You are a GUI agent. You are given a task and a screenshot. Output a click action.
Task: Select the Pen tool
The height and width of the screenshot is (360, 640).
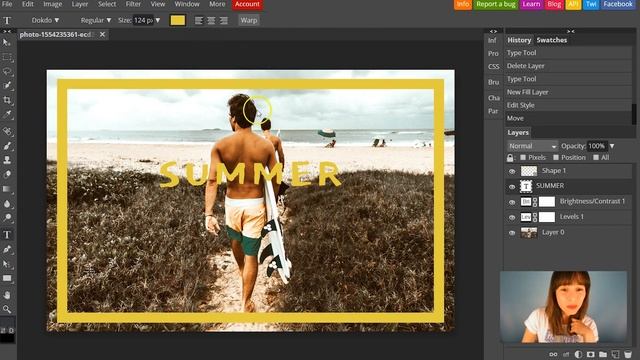tap(7, 249)
